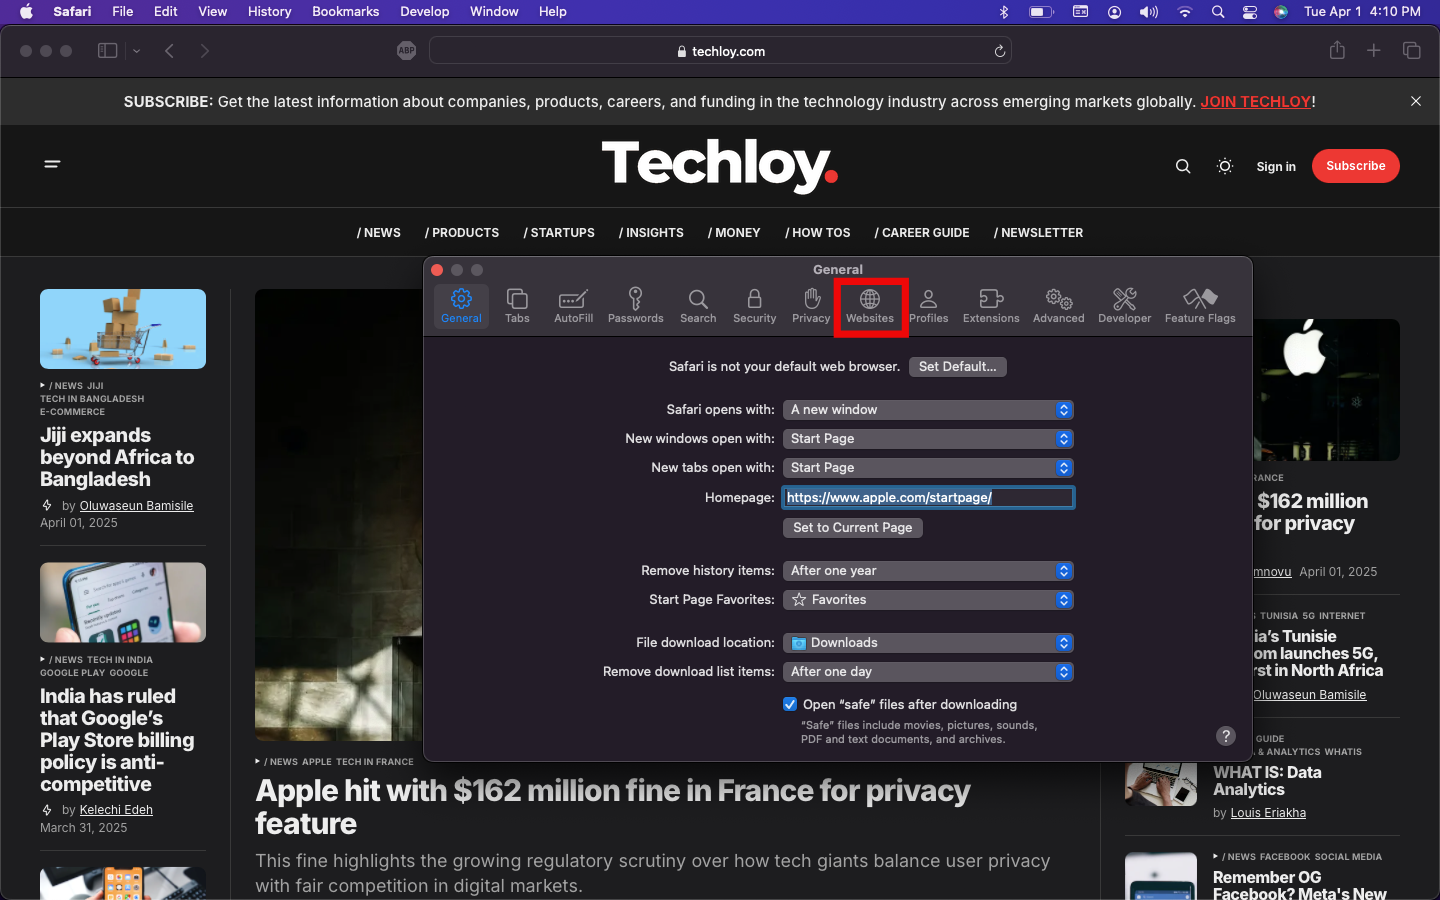
Task: Open the / PRODUCTS navigation item
Action: coord(462,233)
